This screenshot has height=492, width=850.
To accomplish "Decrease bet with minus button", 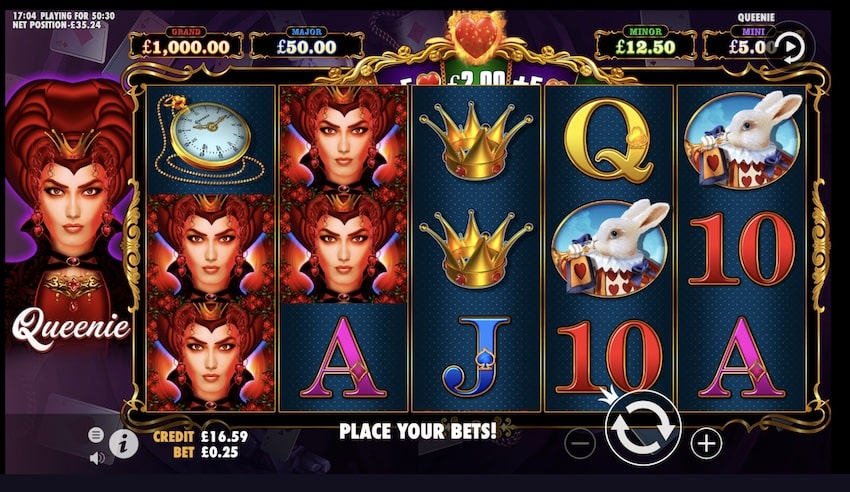I will click(x=579, y=444).
